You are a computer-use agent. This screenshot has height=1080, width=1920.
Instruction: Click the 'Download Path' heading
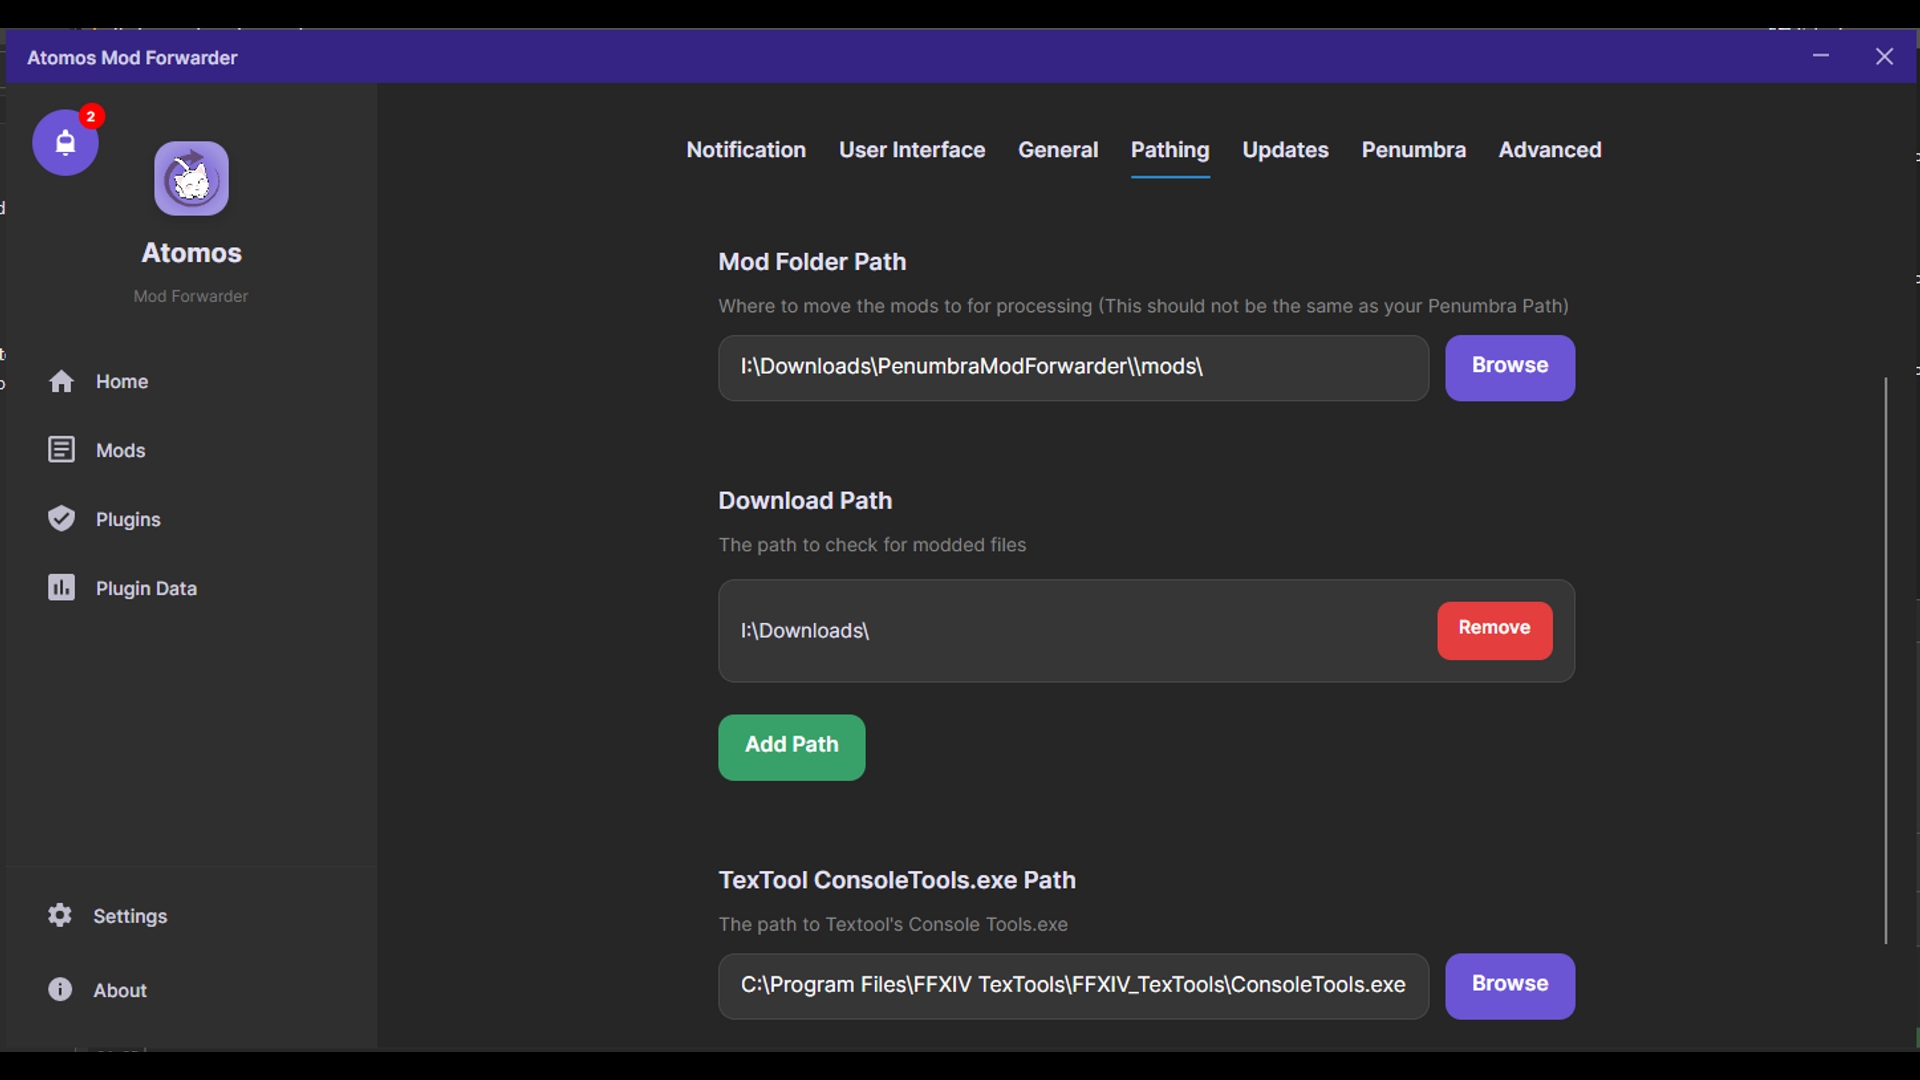click(805, 501)
